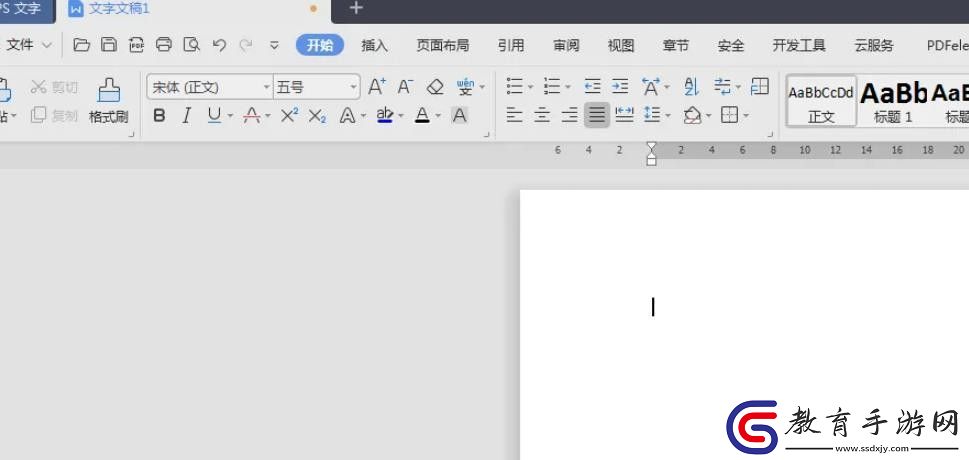Expand the Chinese layout dropdown arrow
Image resolution: width=969 pixels, height=460 pixels.
pos(666,87)
